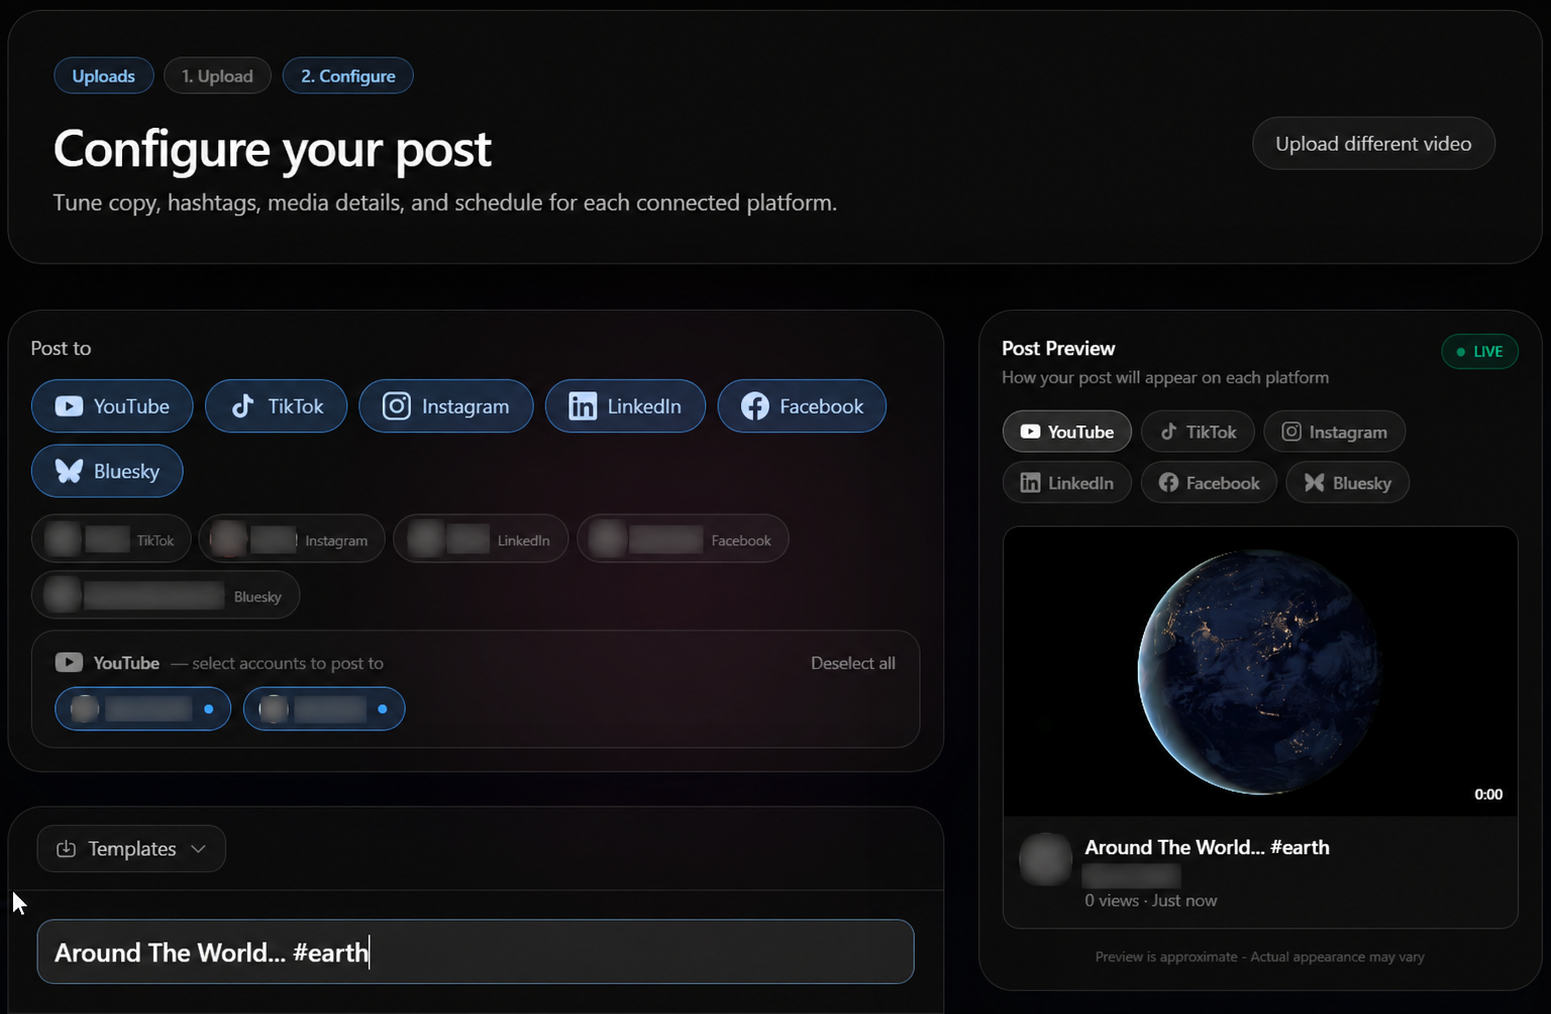The width and height of the screenshot is (1551, 1014).
Task: Toggle YouTube in the Post to row
Action: coord(112,406)
